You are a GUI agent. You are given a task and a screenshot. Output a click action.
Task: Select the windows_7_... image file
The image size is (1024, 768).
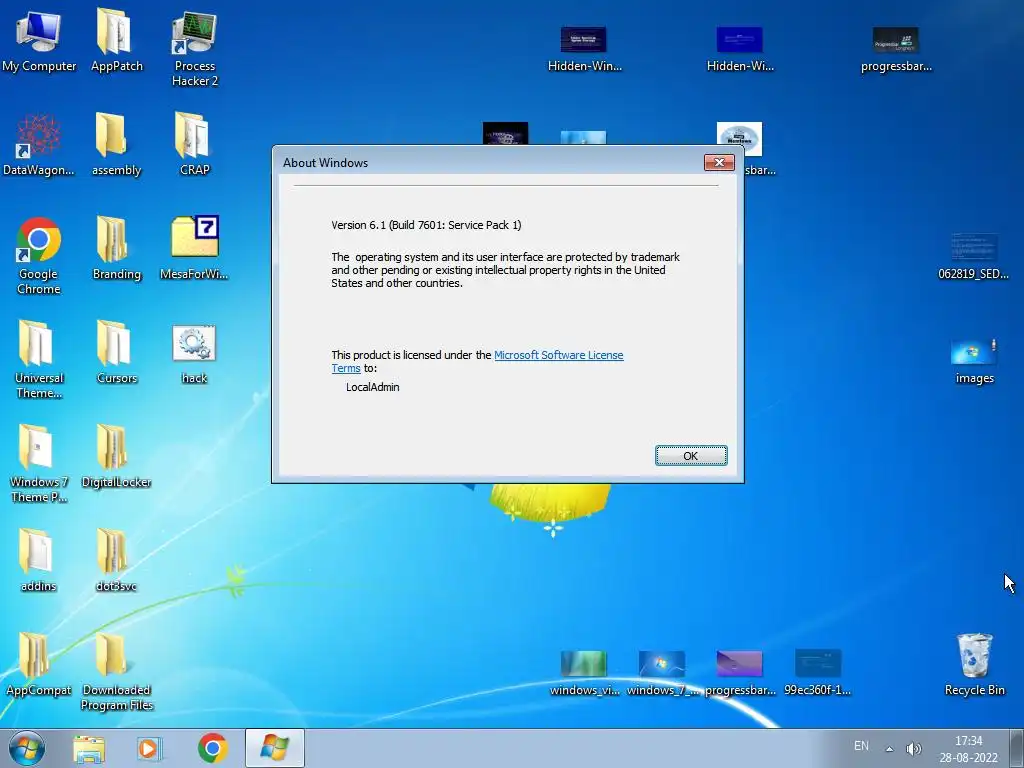(662, 673)
